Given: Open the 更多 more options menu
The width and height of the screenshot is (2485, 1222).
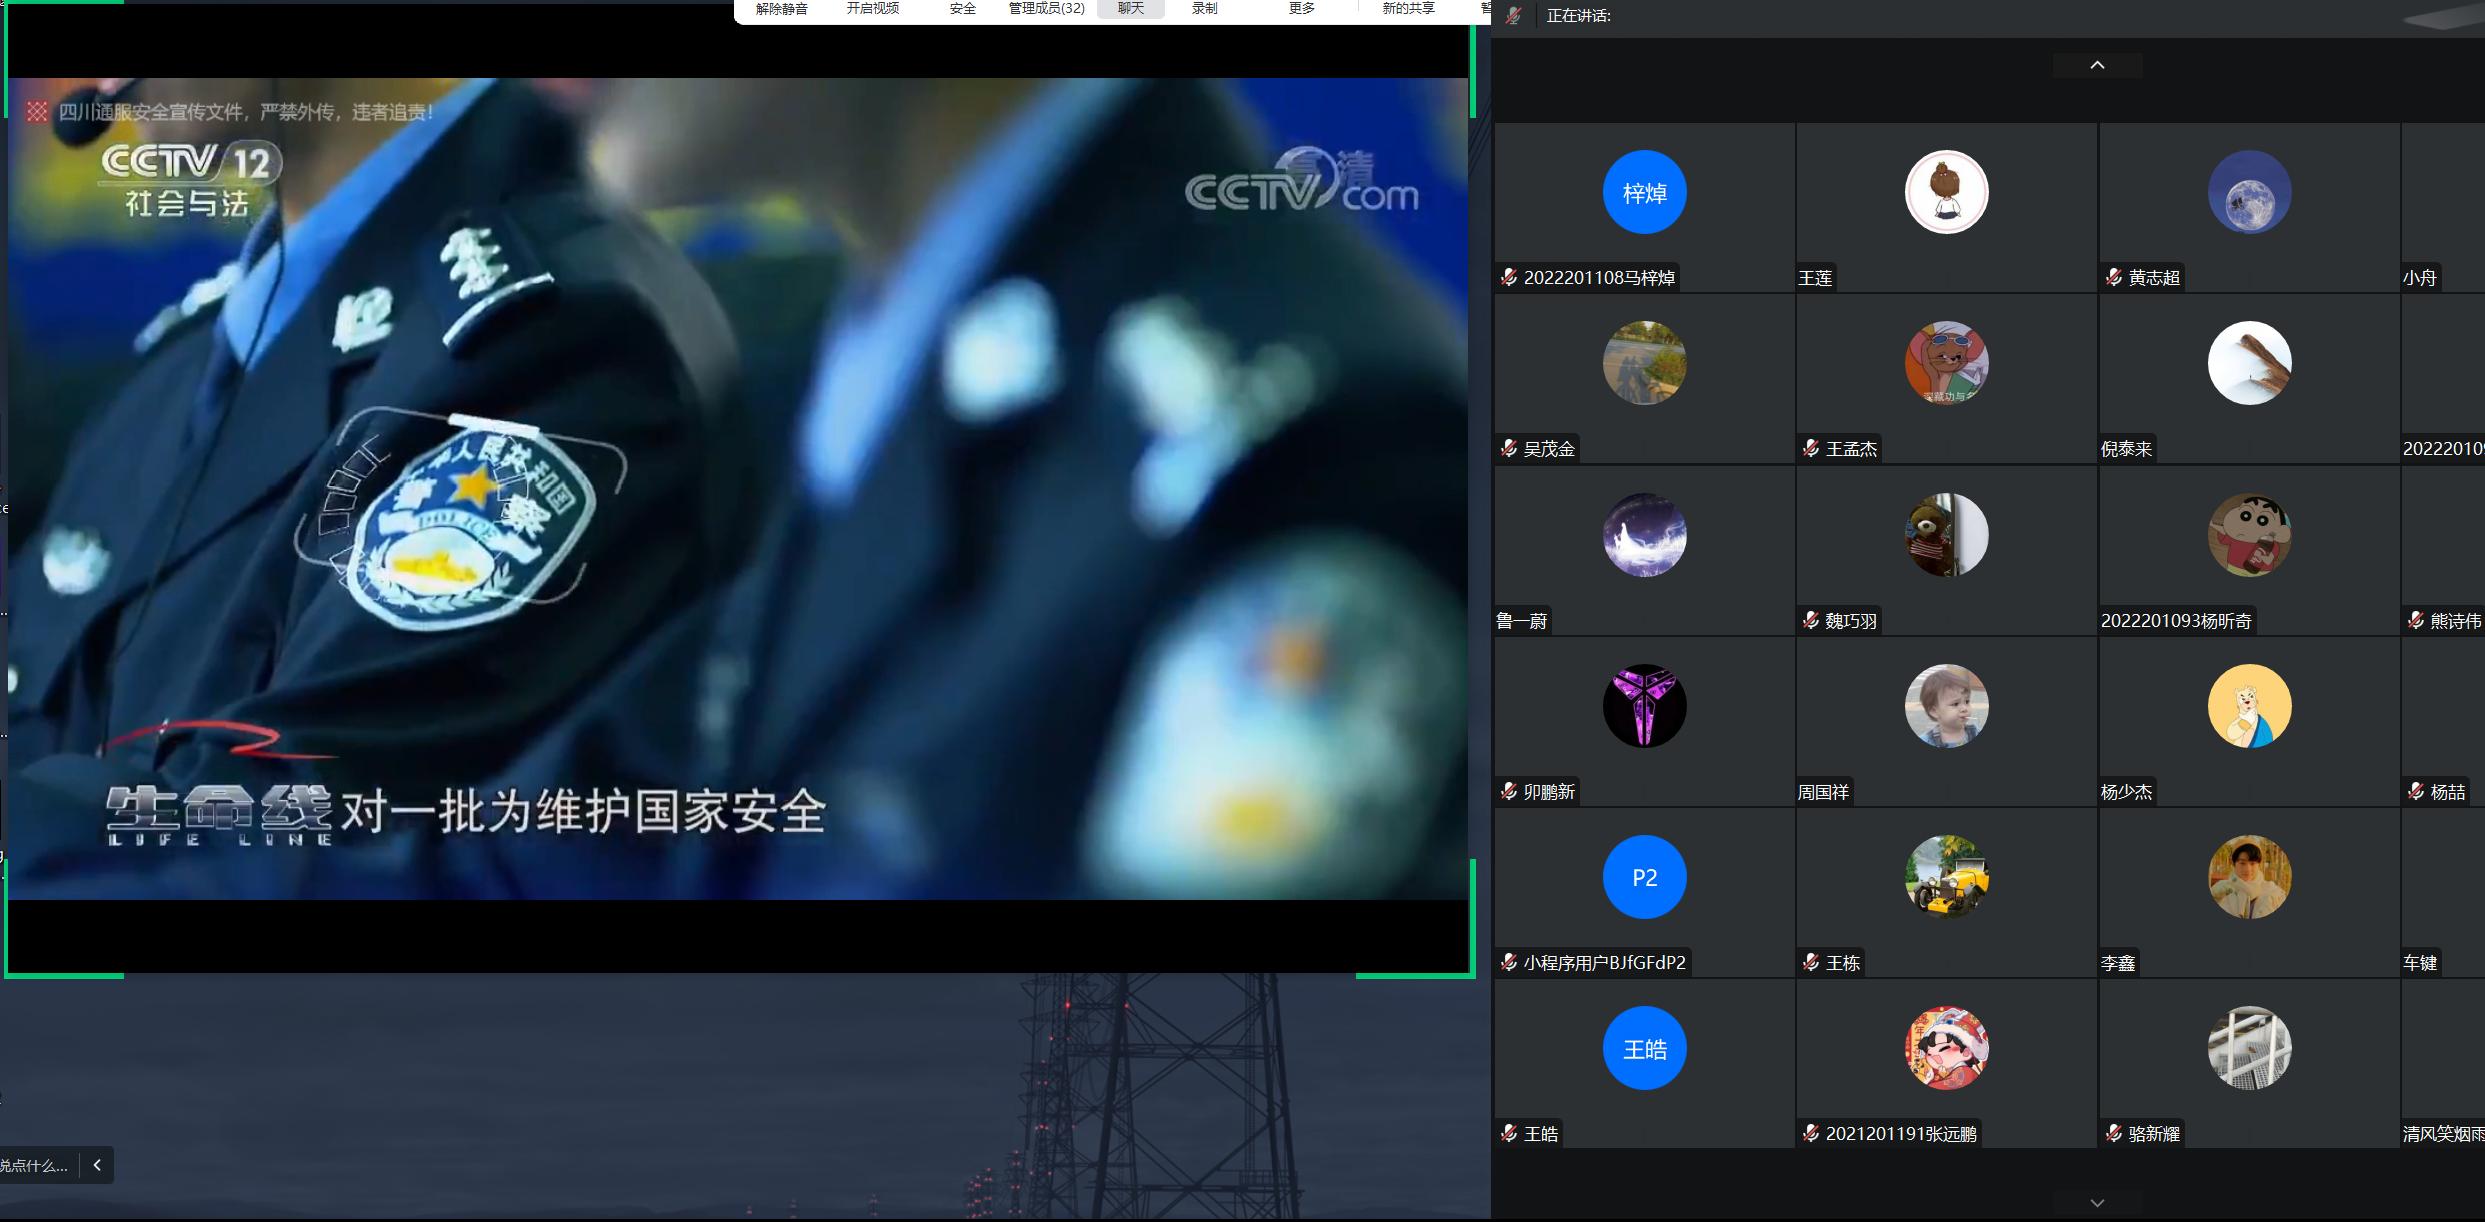Looking at the screenshot, I should [1301, 9].
